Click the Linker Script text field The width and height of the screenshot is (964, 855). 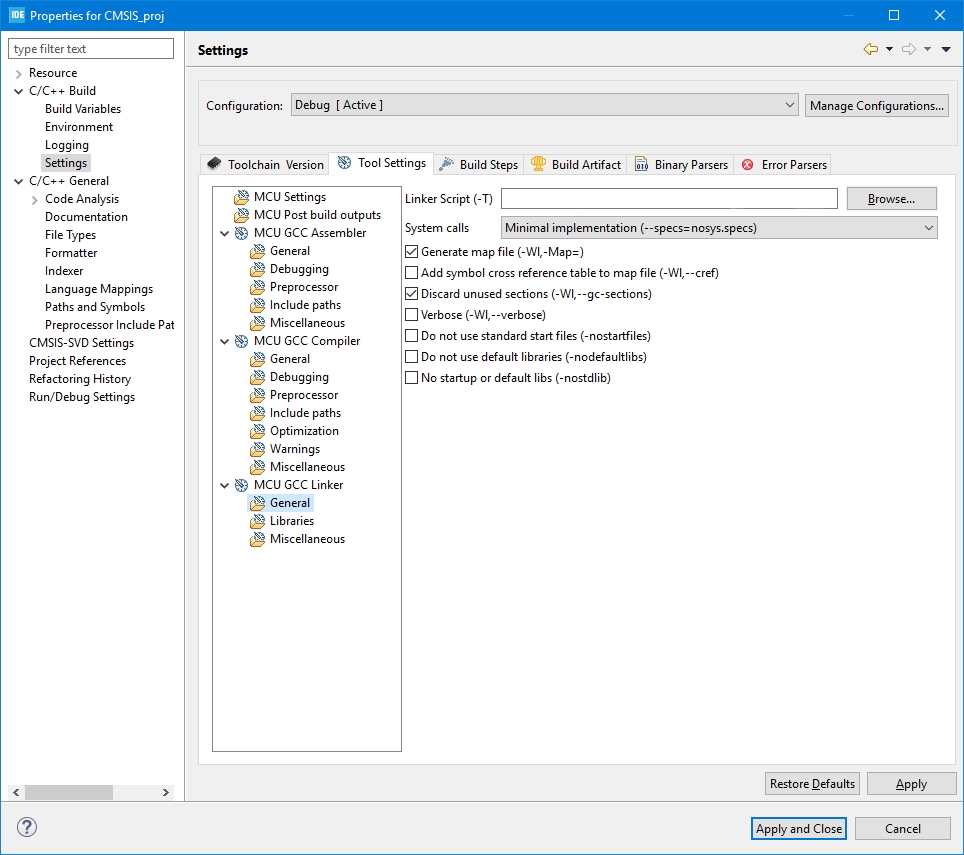pos(668,199)
